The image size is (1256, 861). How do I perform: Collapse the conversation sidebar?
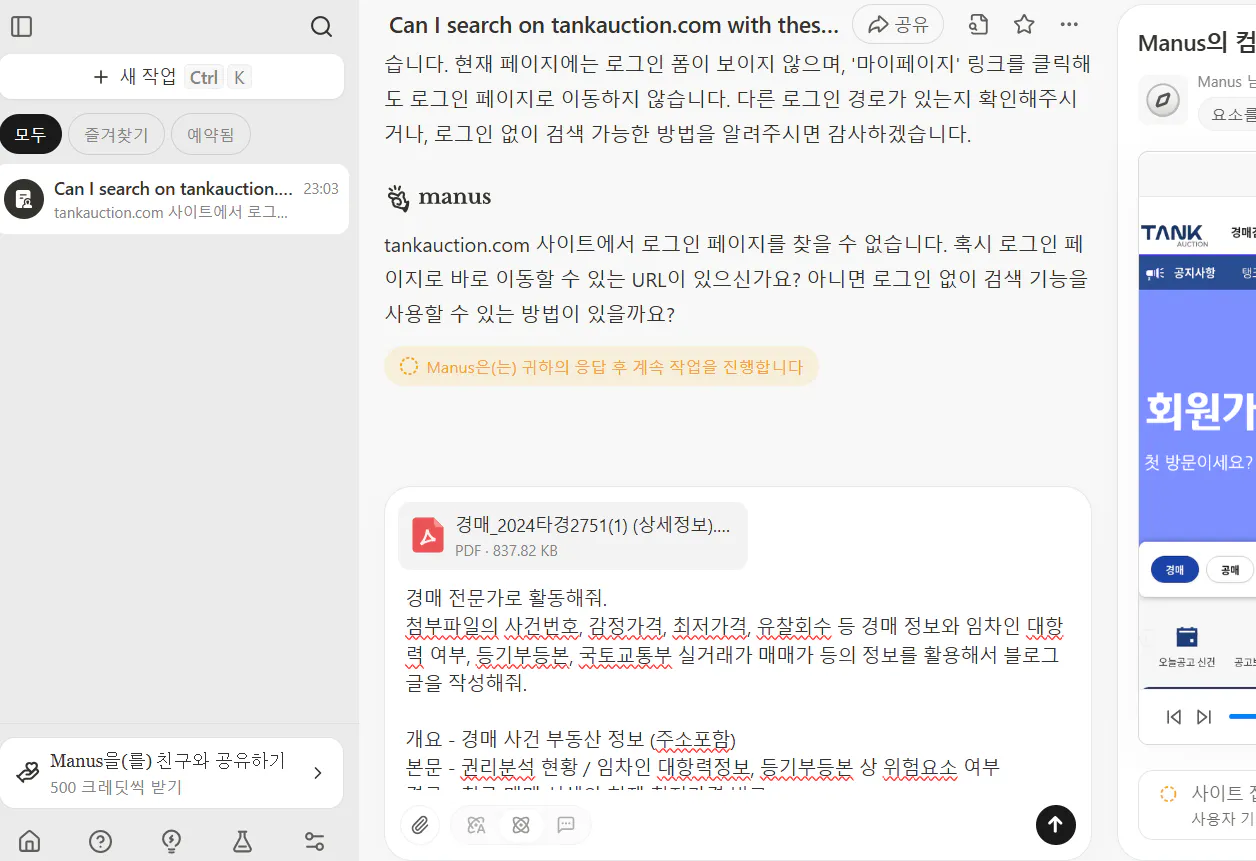[x=22, y=27]
